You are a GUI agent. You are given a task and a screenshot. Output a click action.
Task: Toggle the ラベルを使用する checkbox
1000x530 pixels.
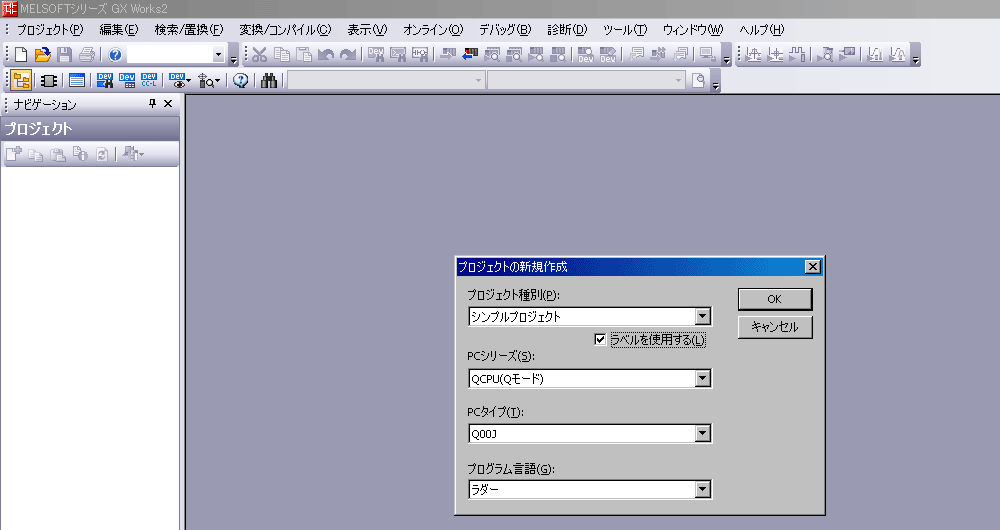click(x=599, y=339)
